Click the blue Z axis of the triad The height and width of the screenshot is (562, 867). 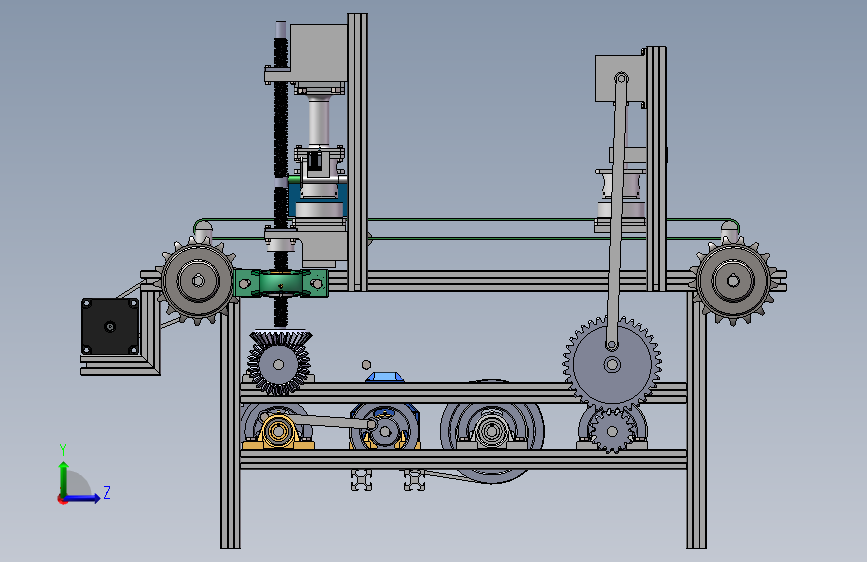coord(82,498)
